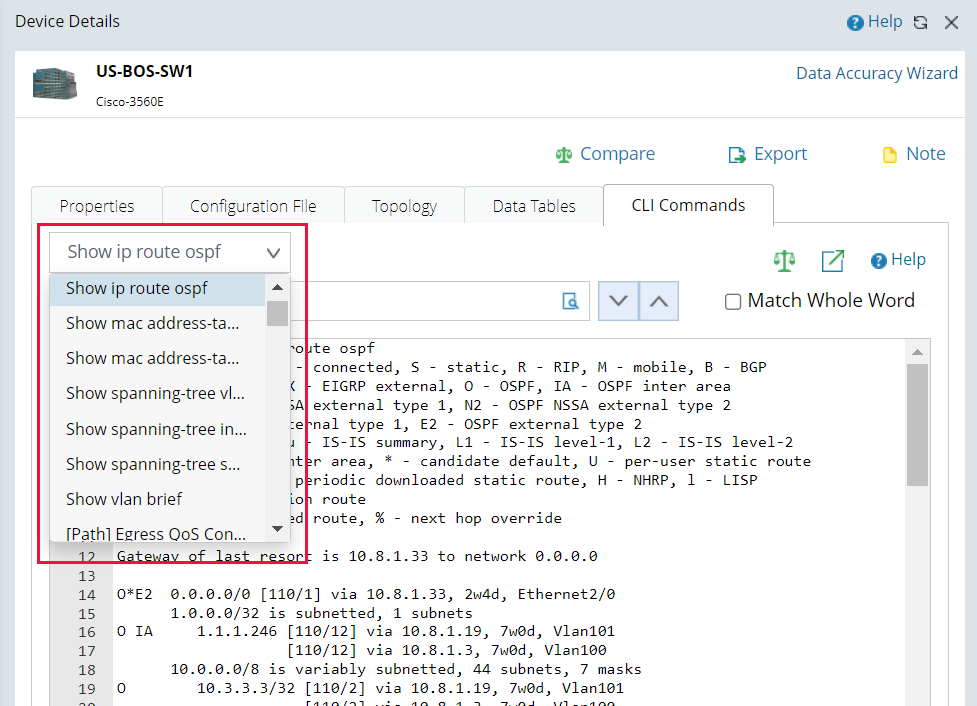Open the Data Tables tab

pos(533,205)
